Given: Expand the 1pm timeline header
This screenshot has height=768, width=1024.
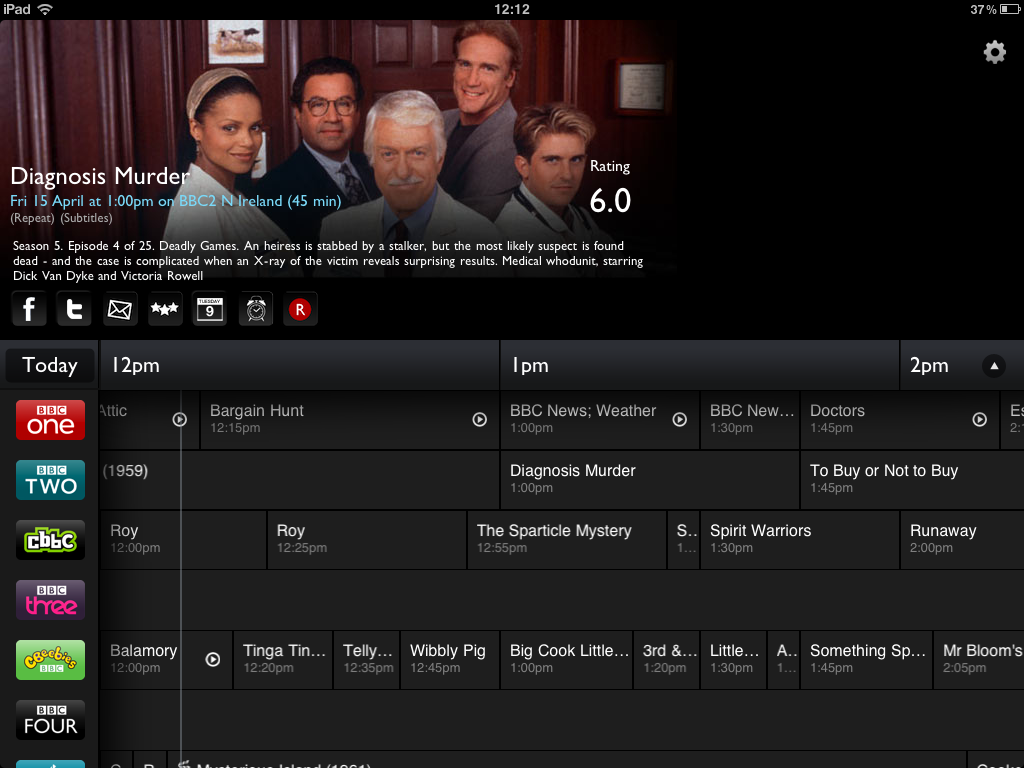Looking at the screenshot, I should pyautogui.click(x=530, y=365).
